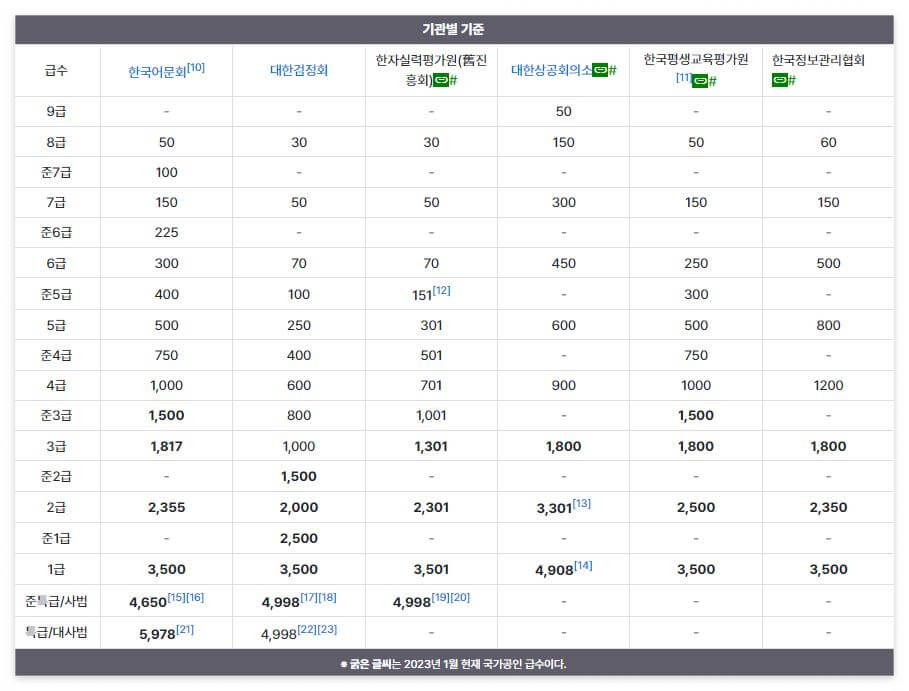The width and height of the screenshot is (909, 691).
Task: Click the 2,350 value in 2급 row
Action: click(828, 508)
